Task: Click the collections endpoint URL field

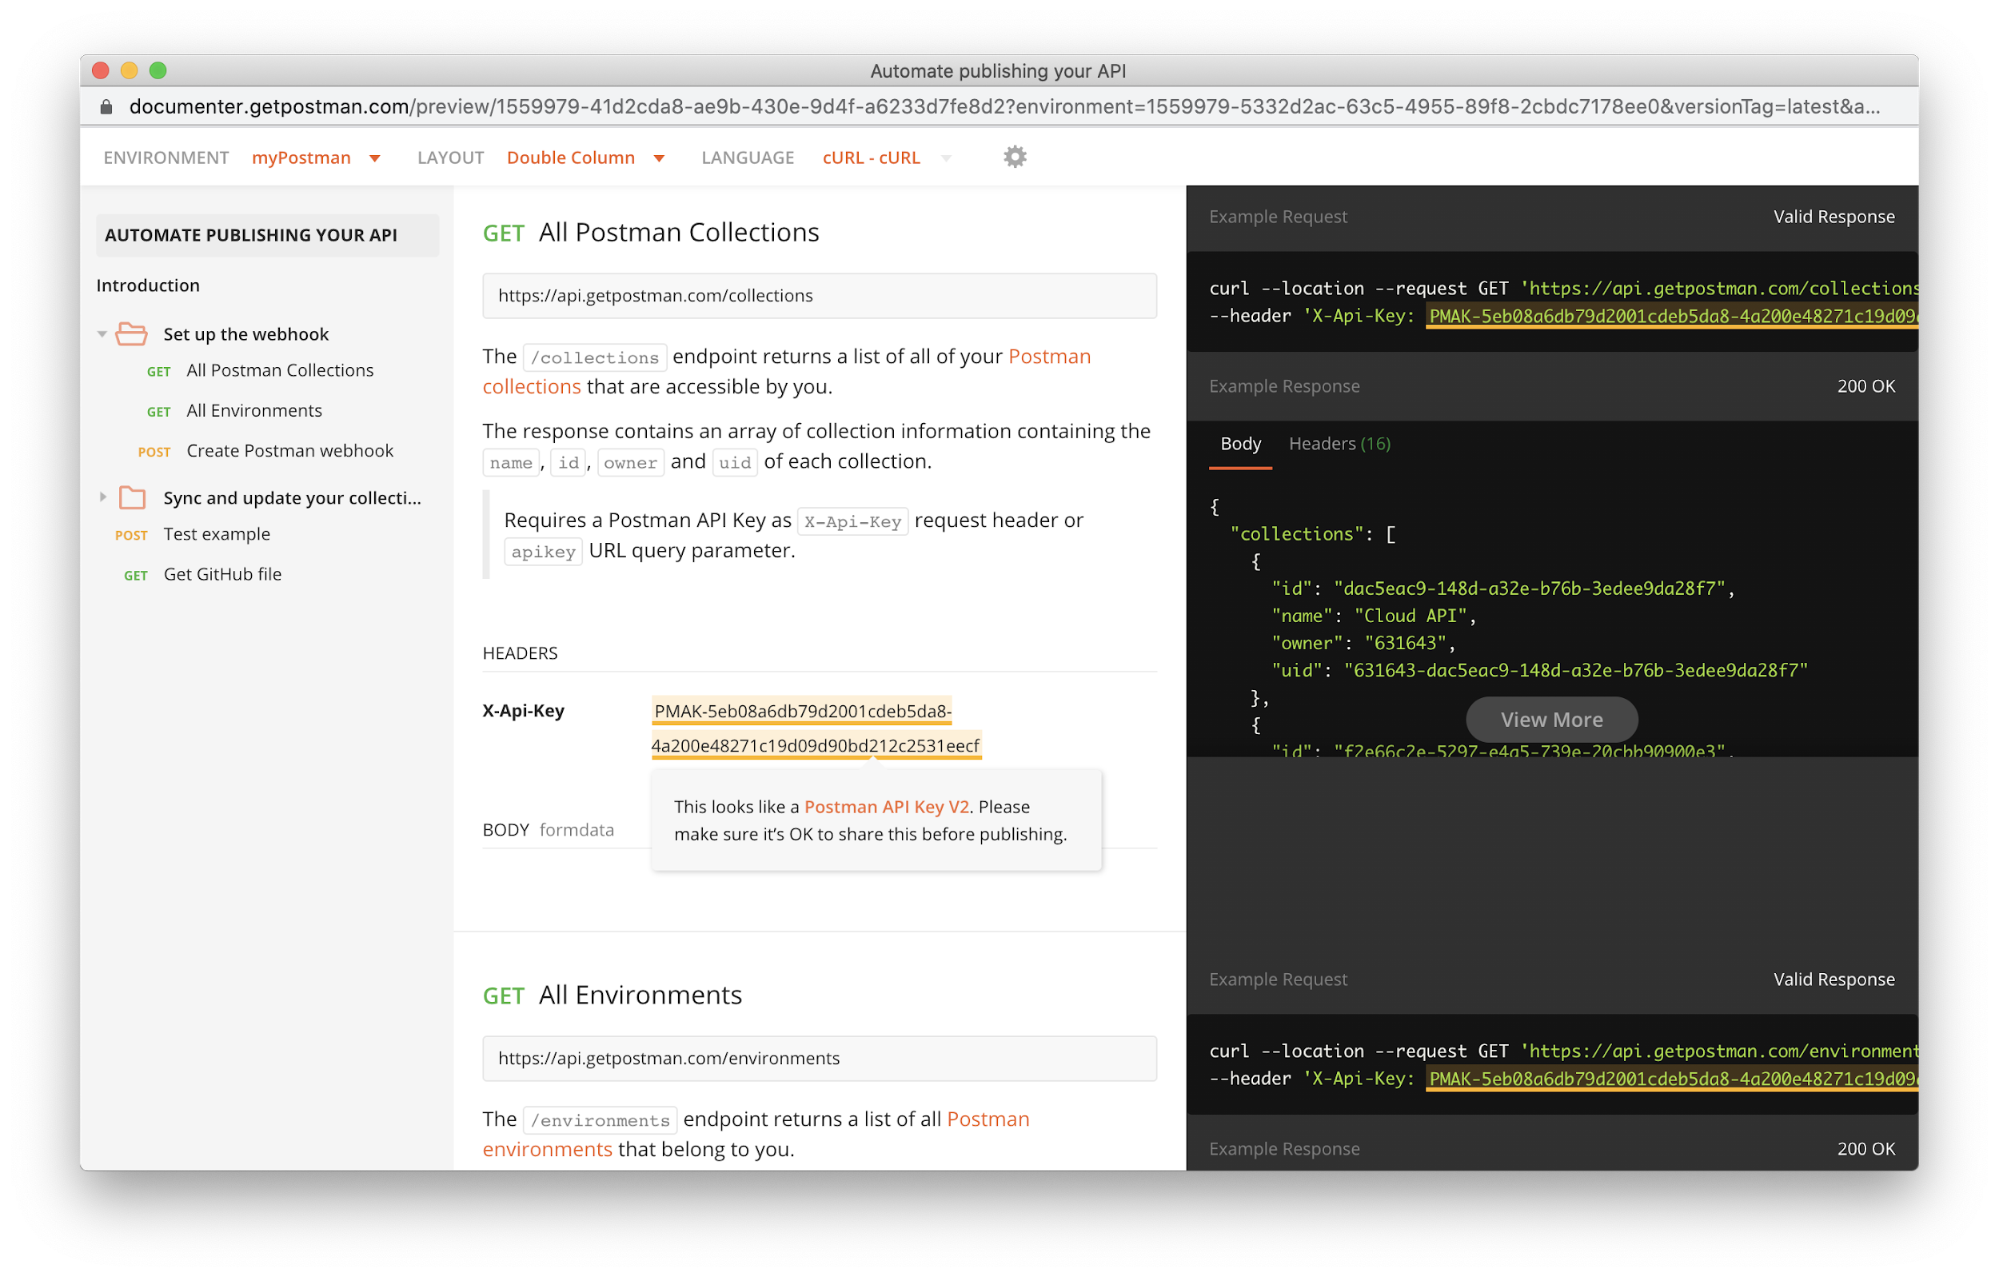Action: [x=819, y=296]
